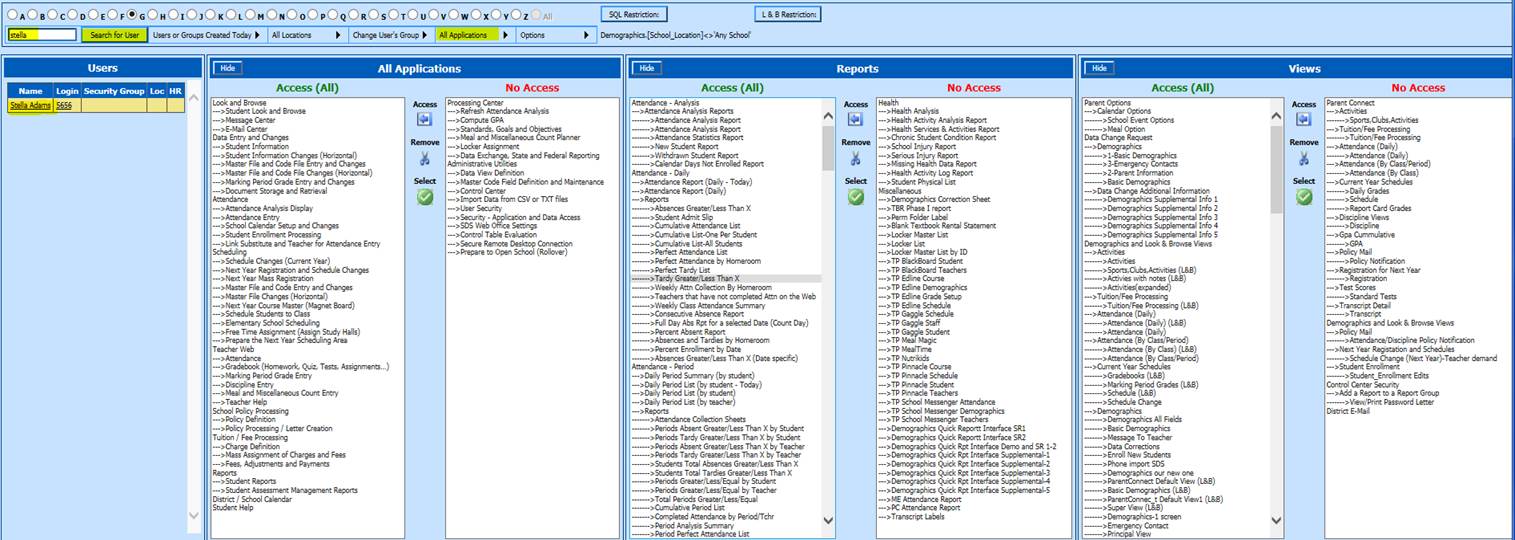Click the Views Access list scrollbar
This screenshot has height=540, width=1515.
point(1276,170)
